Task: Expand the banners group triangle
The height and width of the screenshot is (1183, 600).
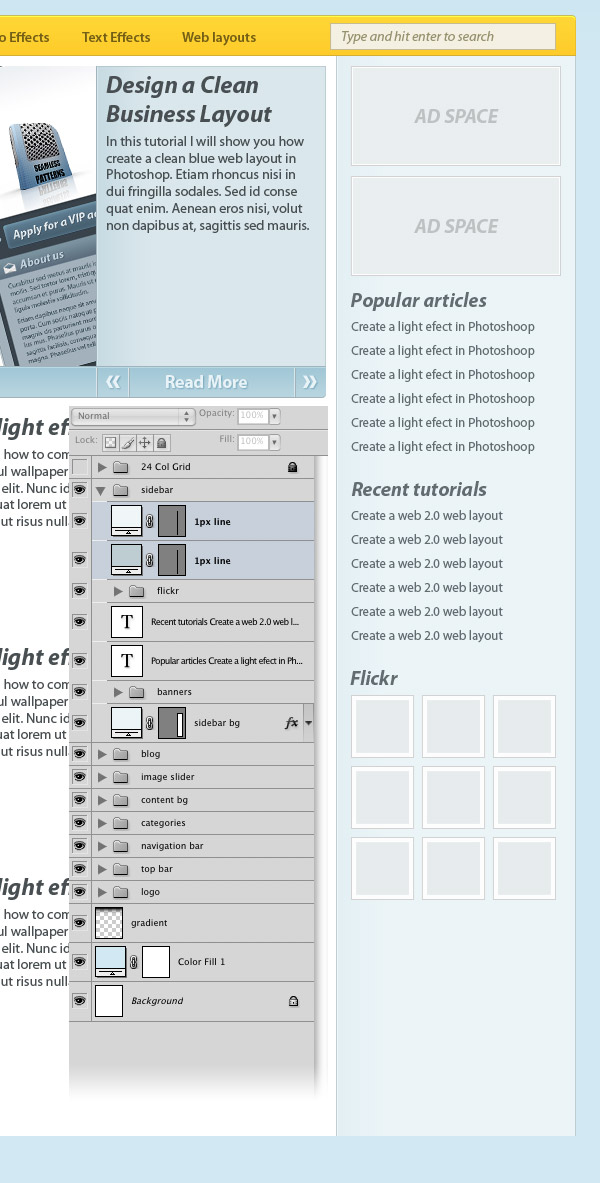Action: pyautogui.click(x=118, y=692)
